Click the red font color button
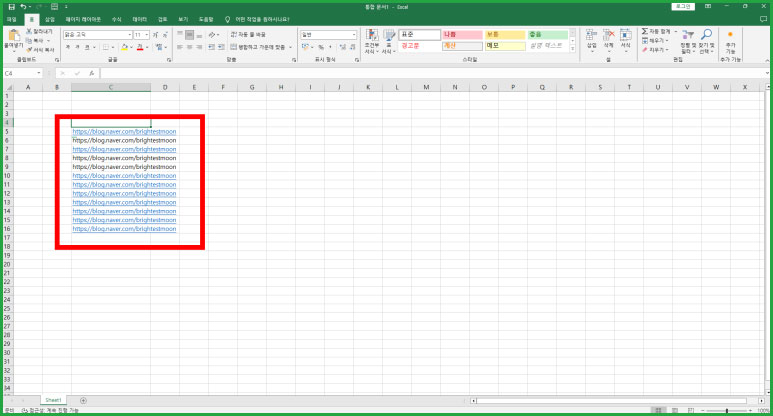The height and width of the screenshot is (416, 773). point(140,47)
